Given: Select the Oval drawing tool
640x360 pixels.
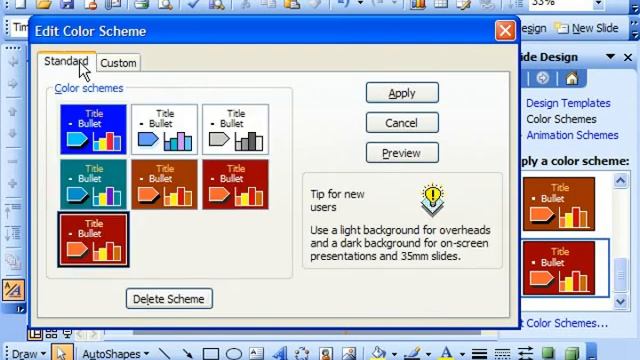Looking at the screenshot, I should [233, 353].
